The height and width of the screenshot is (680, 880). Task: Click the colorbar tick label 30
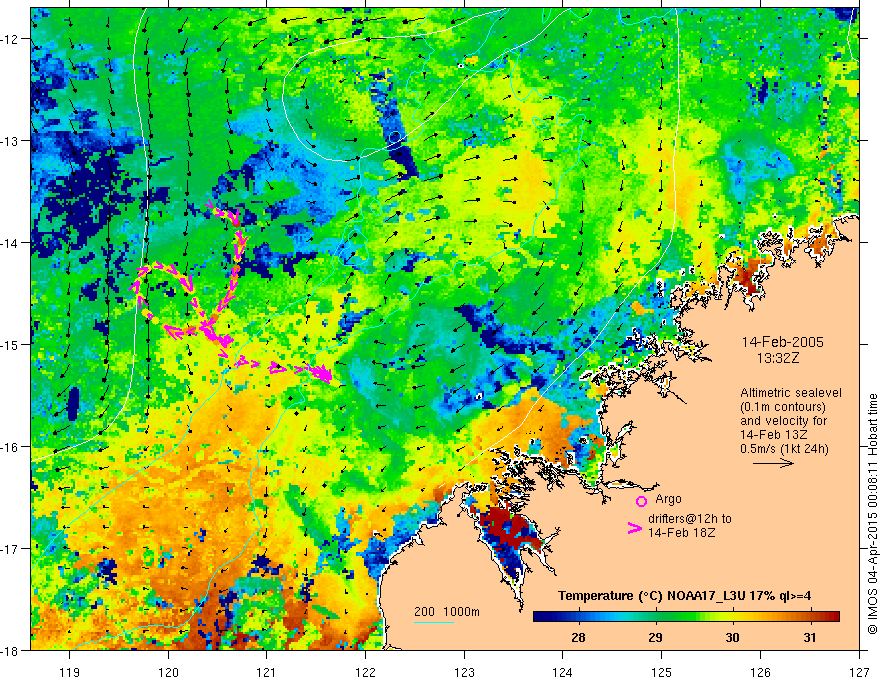tap(732, 637)
